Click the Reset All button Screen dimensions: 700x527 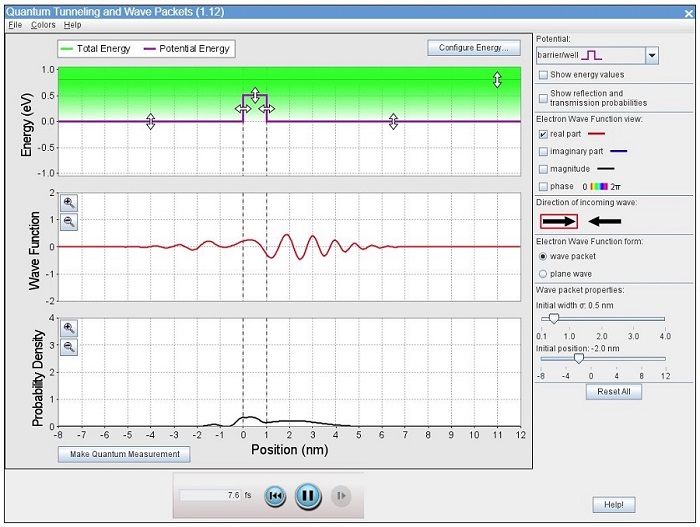(x=614, y=392)
